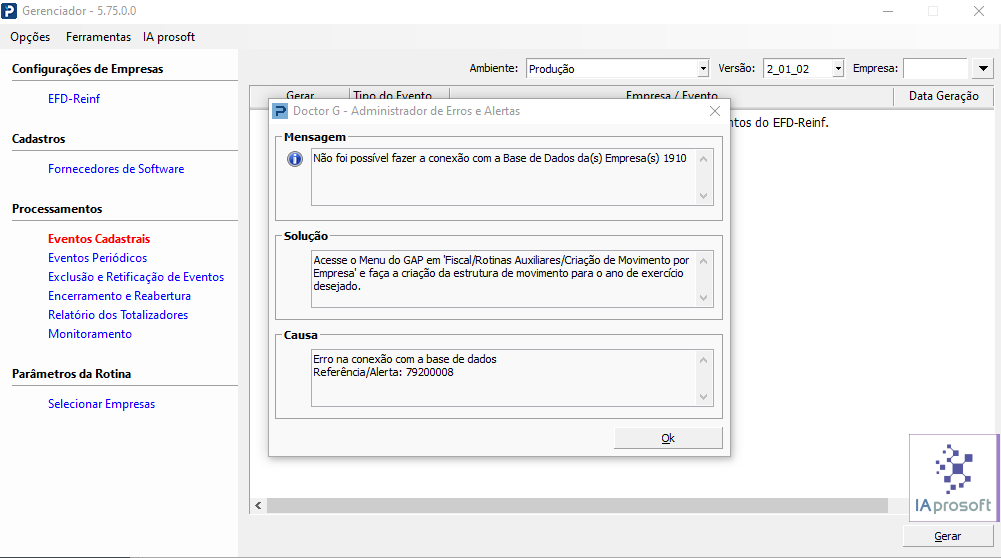The image size is (1001, 558).
Task: Click the Doctor G dialog title icon
Action: click(x=280, y=111)
